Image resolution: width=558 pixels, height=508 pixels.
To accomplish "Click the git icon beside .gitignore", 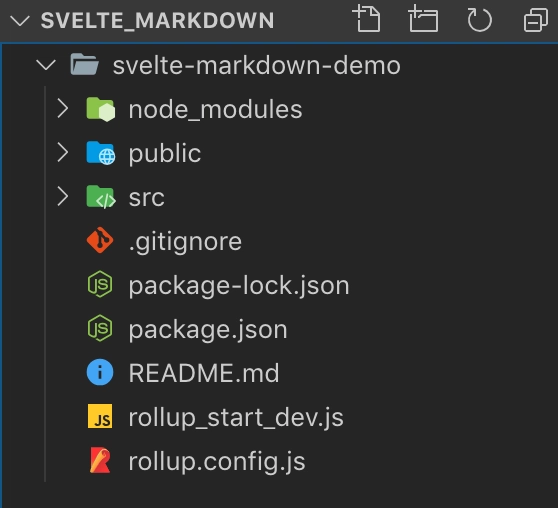I will tap(100, 240).
